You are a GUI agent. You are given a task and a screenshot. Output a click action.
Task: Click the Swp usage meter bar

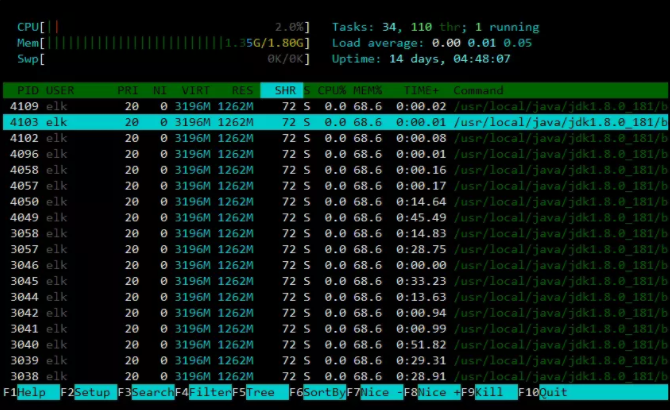point(163,59)
